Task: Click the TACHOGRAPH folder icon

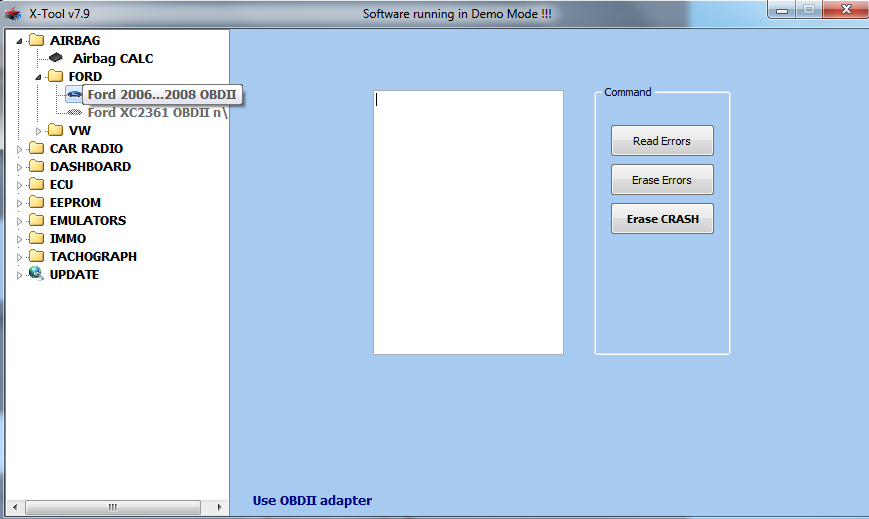Action: 36,256
